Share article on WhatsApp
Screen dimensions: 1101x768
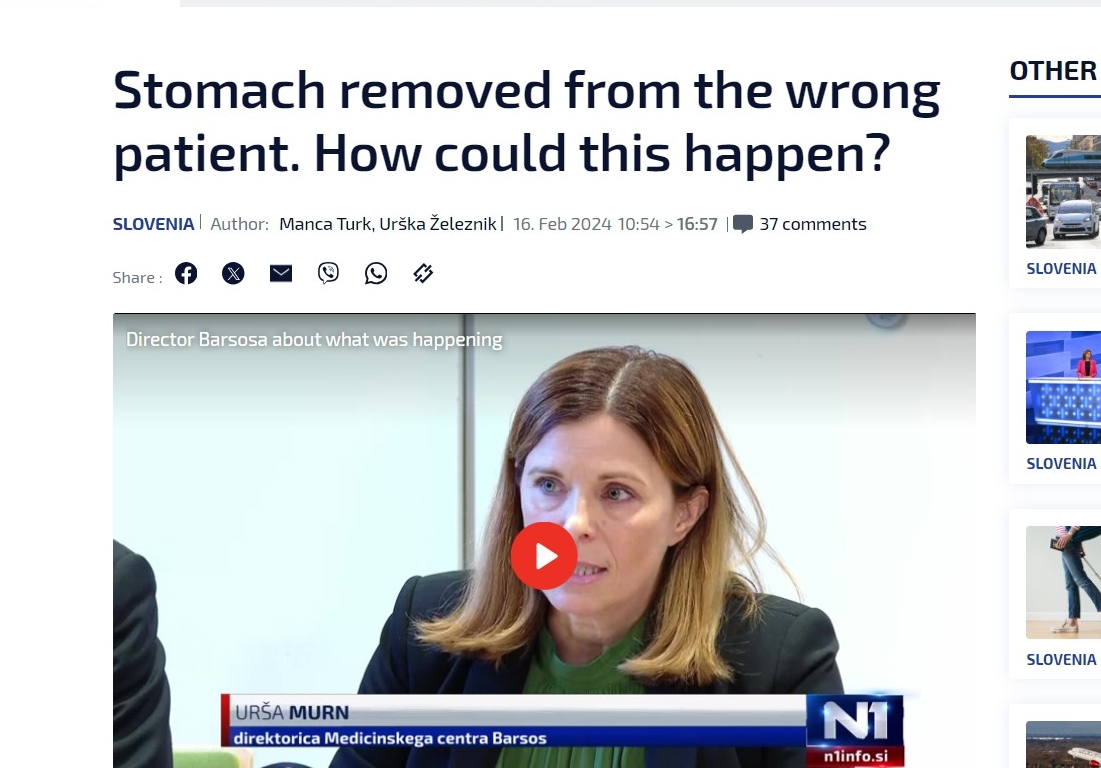pos(376,273)
